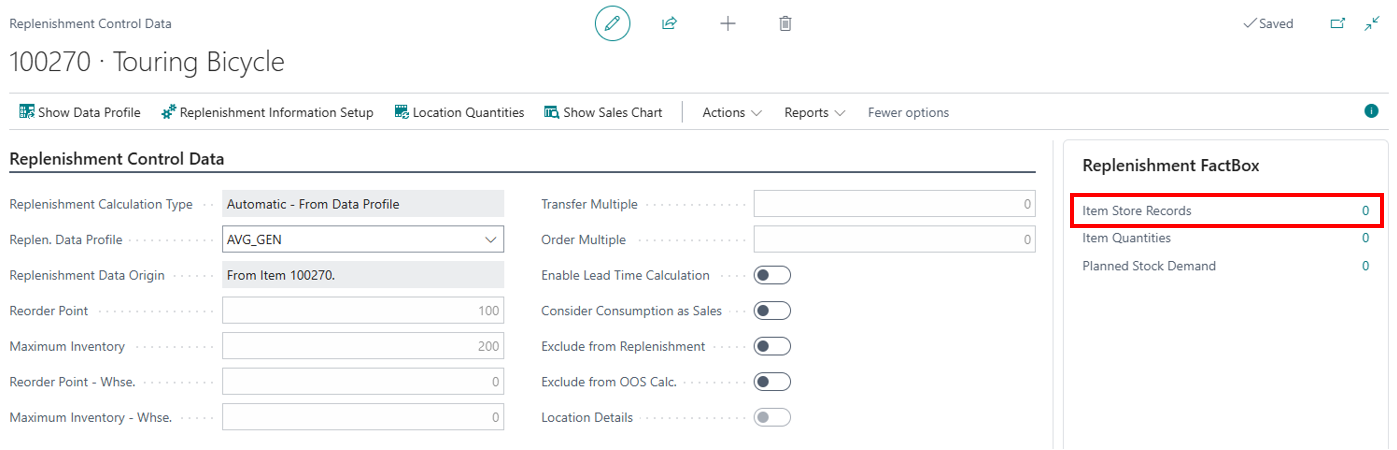
Task: Click the Item Quantities value link
Action: tap(1365, 239)
